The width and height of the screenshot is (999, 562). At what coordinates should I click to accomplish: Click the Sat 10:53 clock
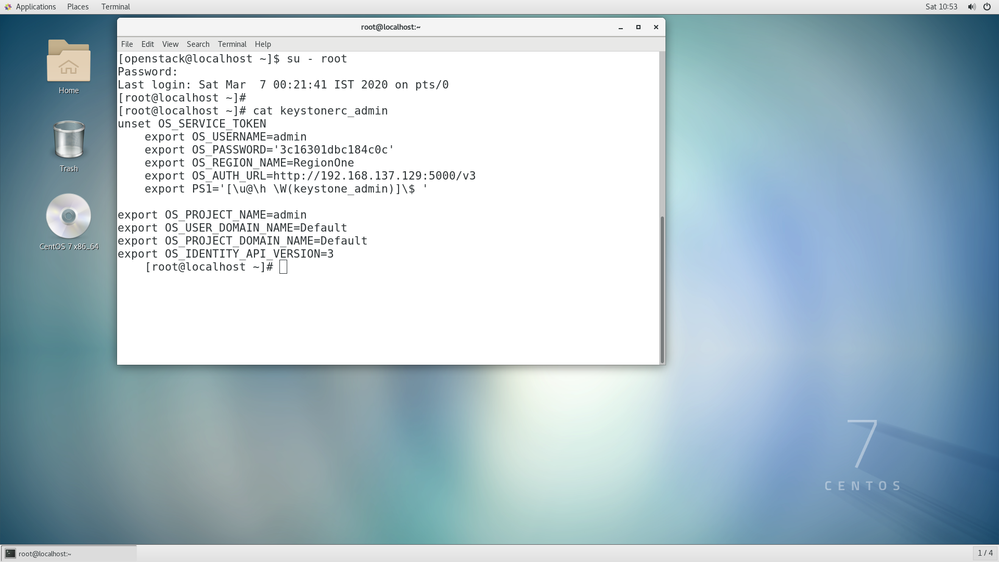[941, 7]
